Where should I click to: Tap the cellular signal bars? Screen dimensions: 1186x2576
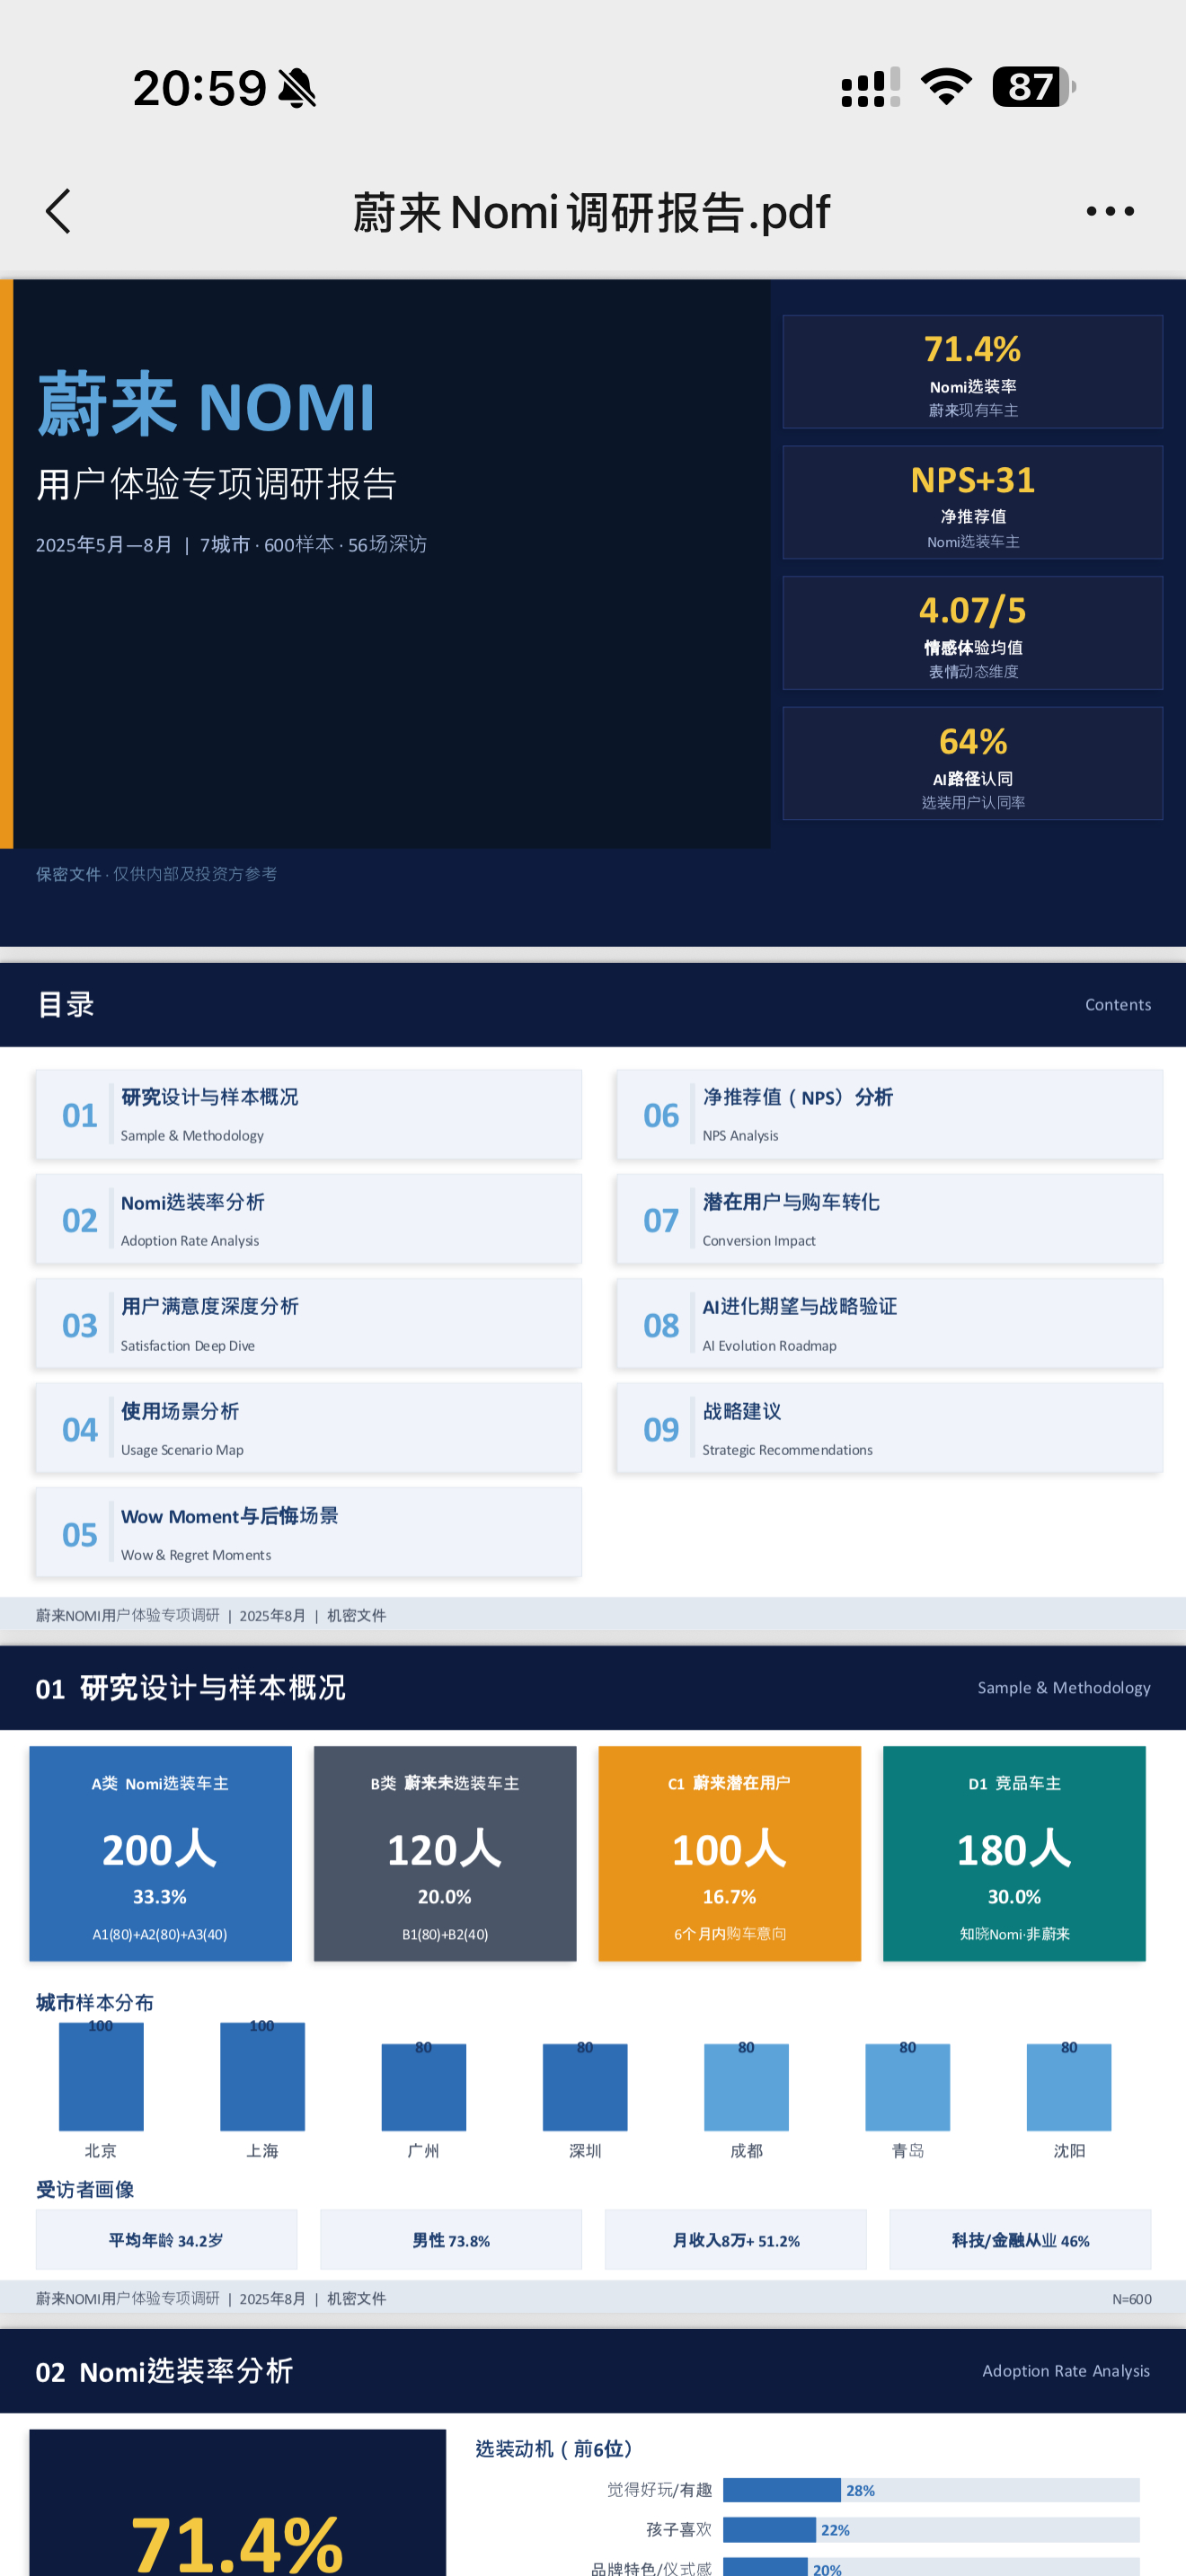tap(870, 87)
